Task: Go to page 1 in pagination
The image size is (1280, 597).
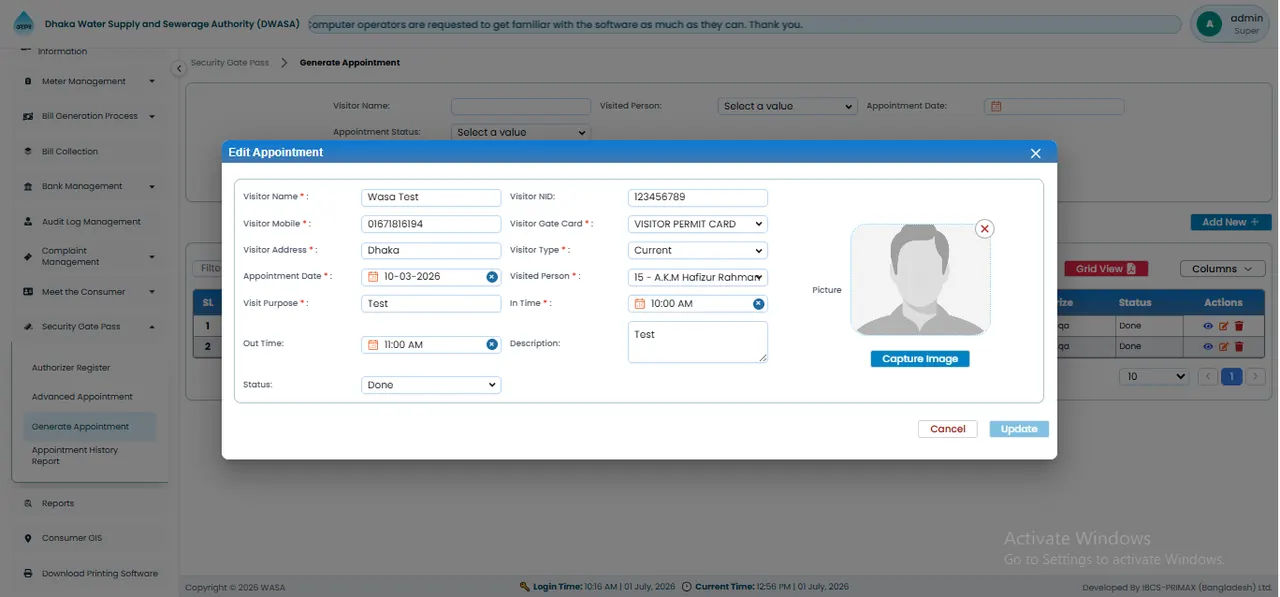Action: [x=1232, y=377]
